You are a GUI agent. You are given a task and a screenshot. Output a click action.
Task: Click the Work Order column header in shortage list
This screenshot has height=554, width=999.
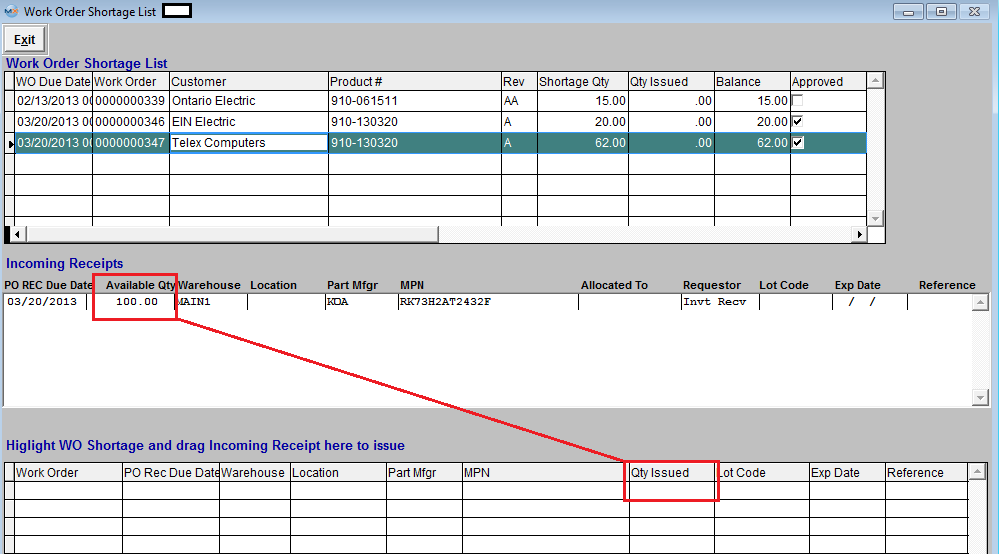[131, 82]
